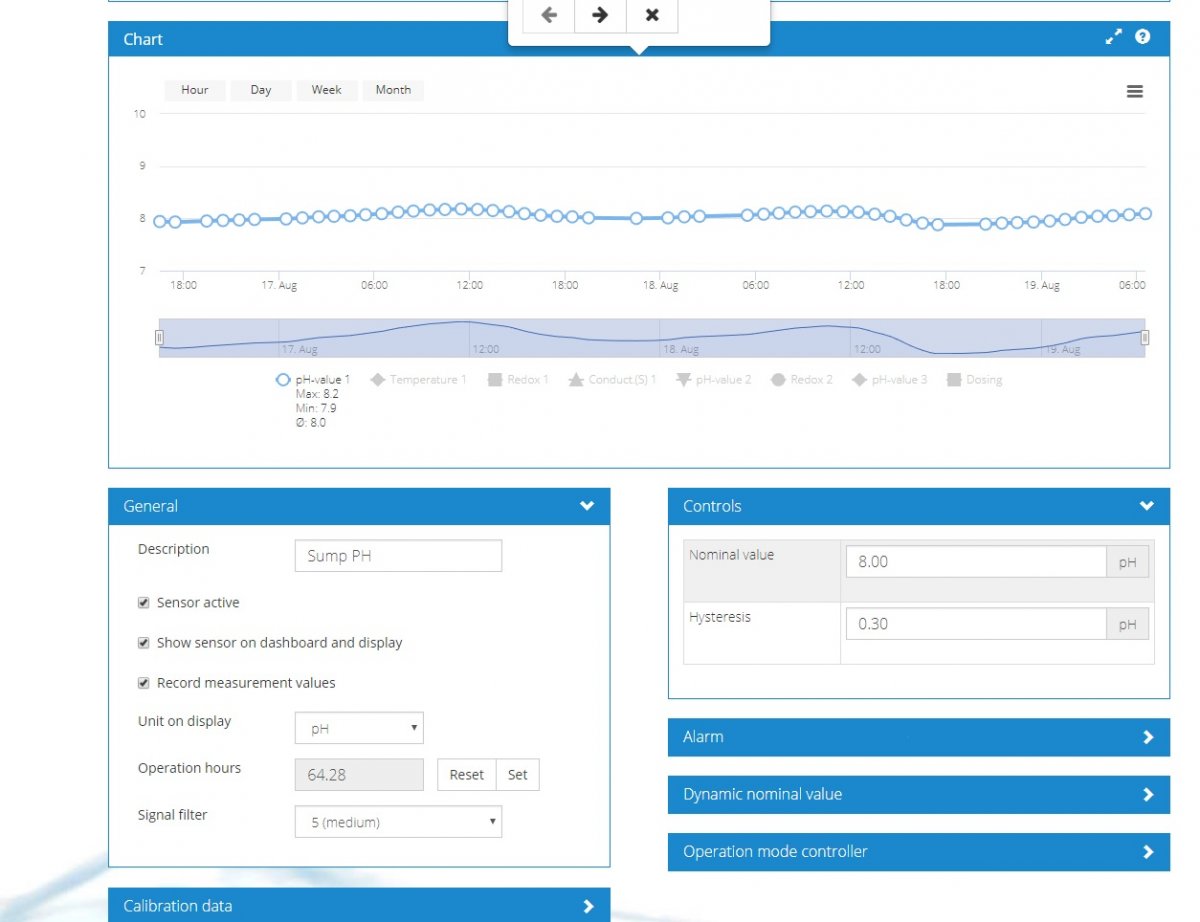Click the Reset operation hours button
This screenshot has height=922, width=1200.
click(466, 775)
